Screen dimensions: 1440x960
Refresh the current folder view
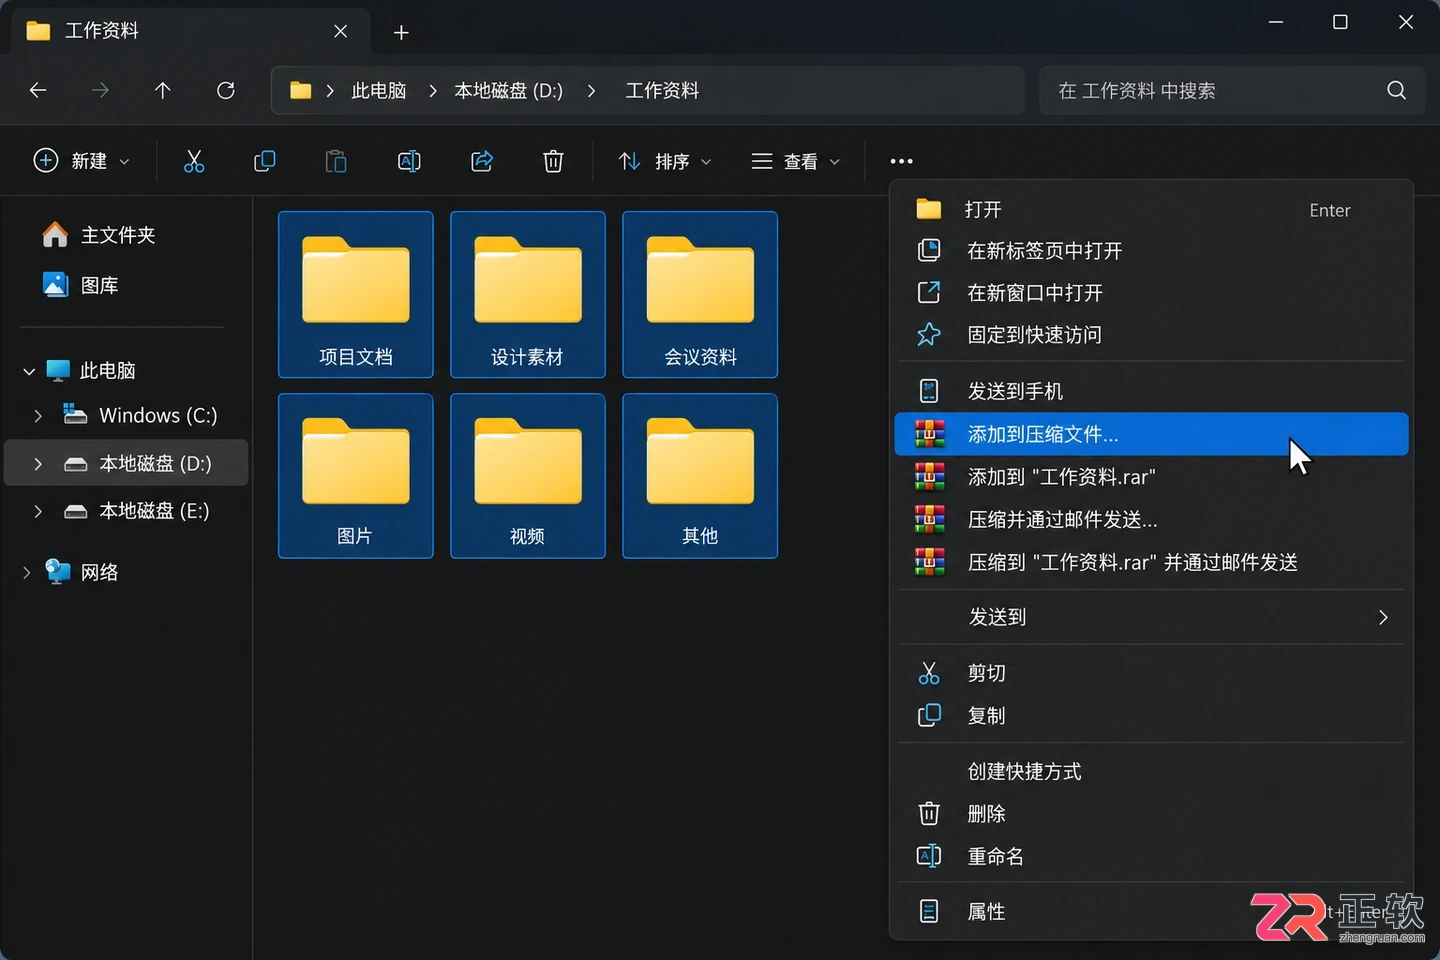tap(226, 90)
